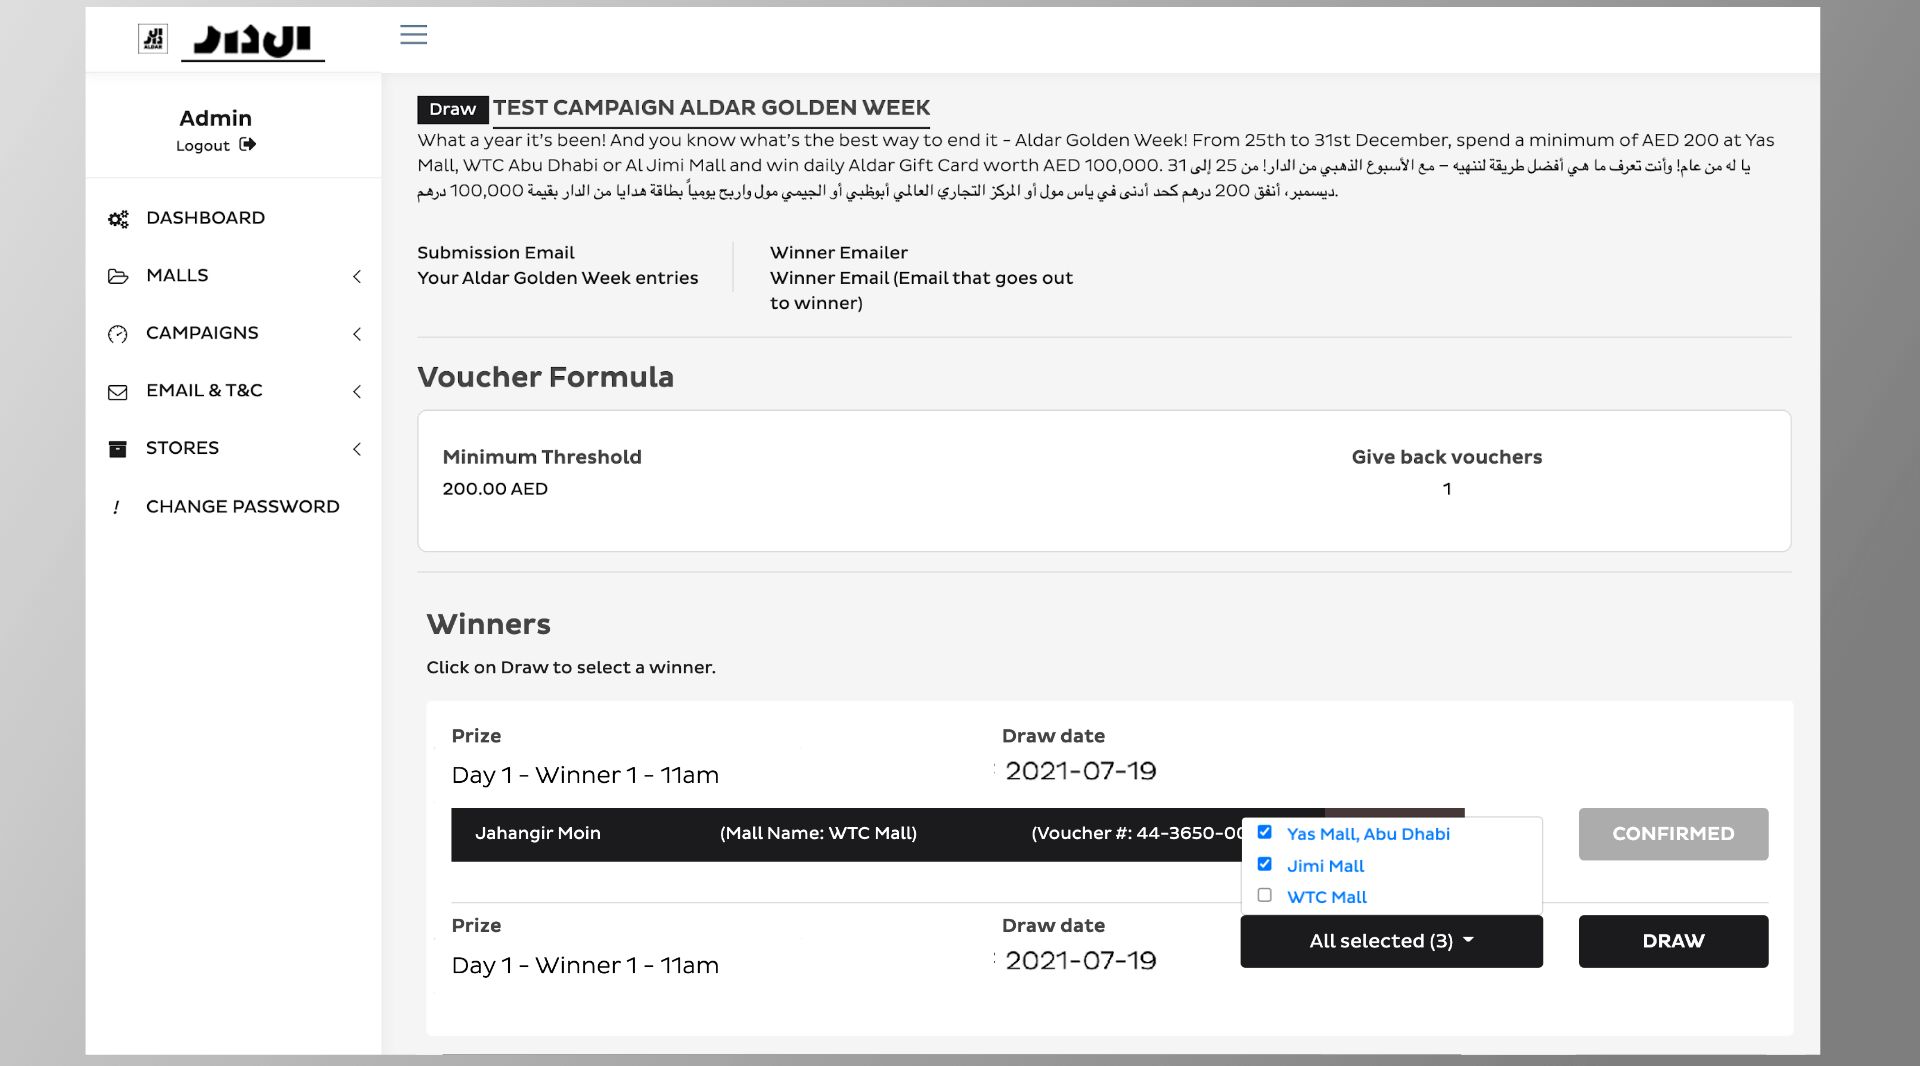
Task: Expand the Stores submenu chevron
Action: point(357,449)
